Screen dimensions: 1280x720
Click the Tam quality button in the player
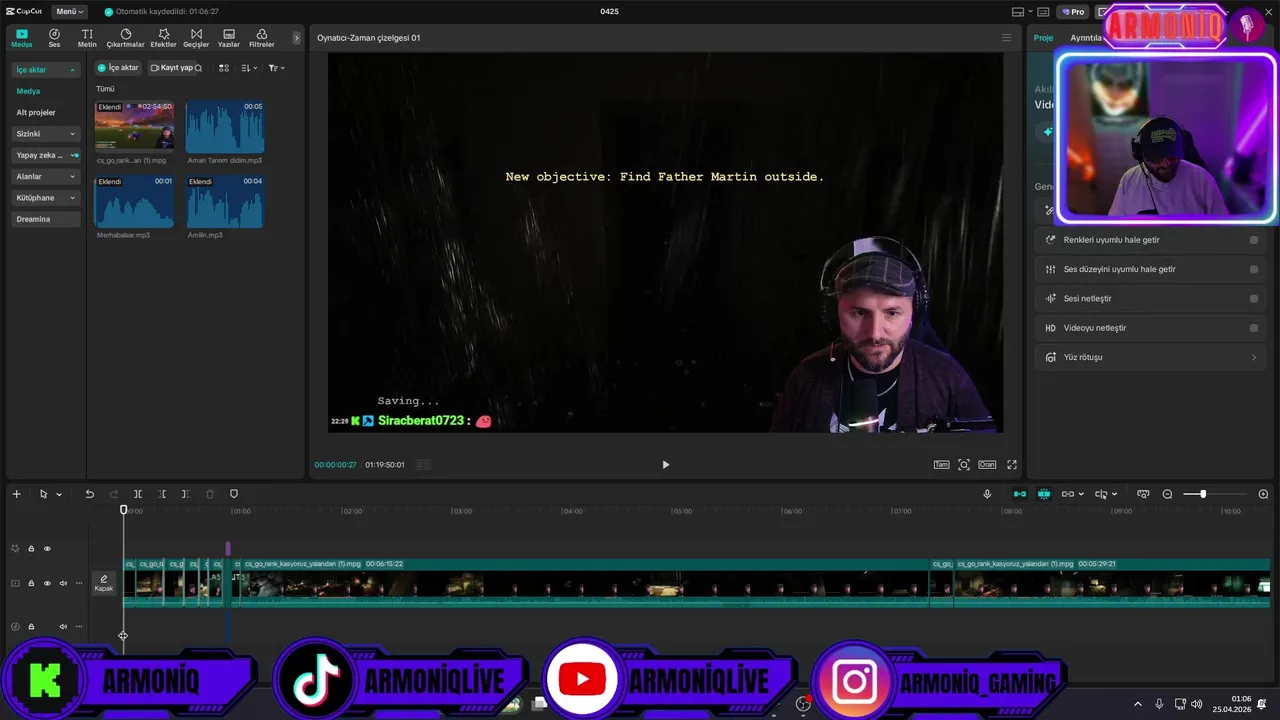(941, 465)
